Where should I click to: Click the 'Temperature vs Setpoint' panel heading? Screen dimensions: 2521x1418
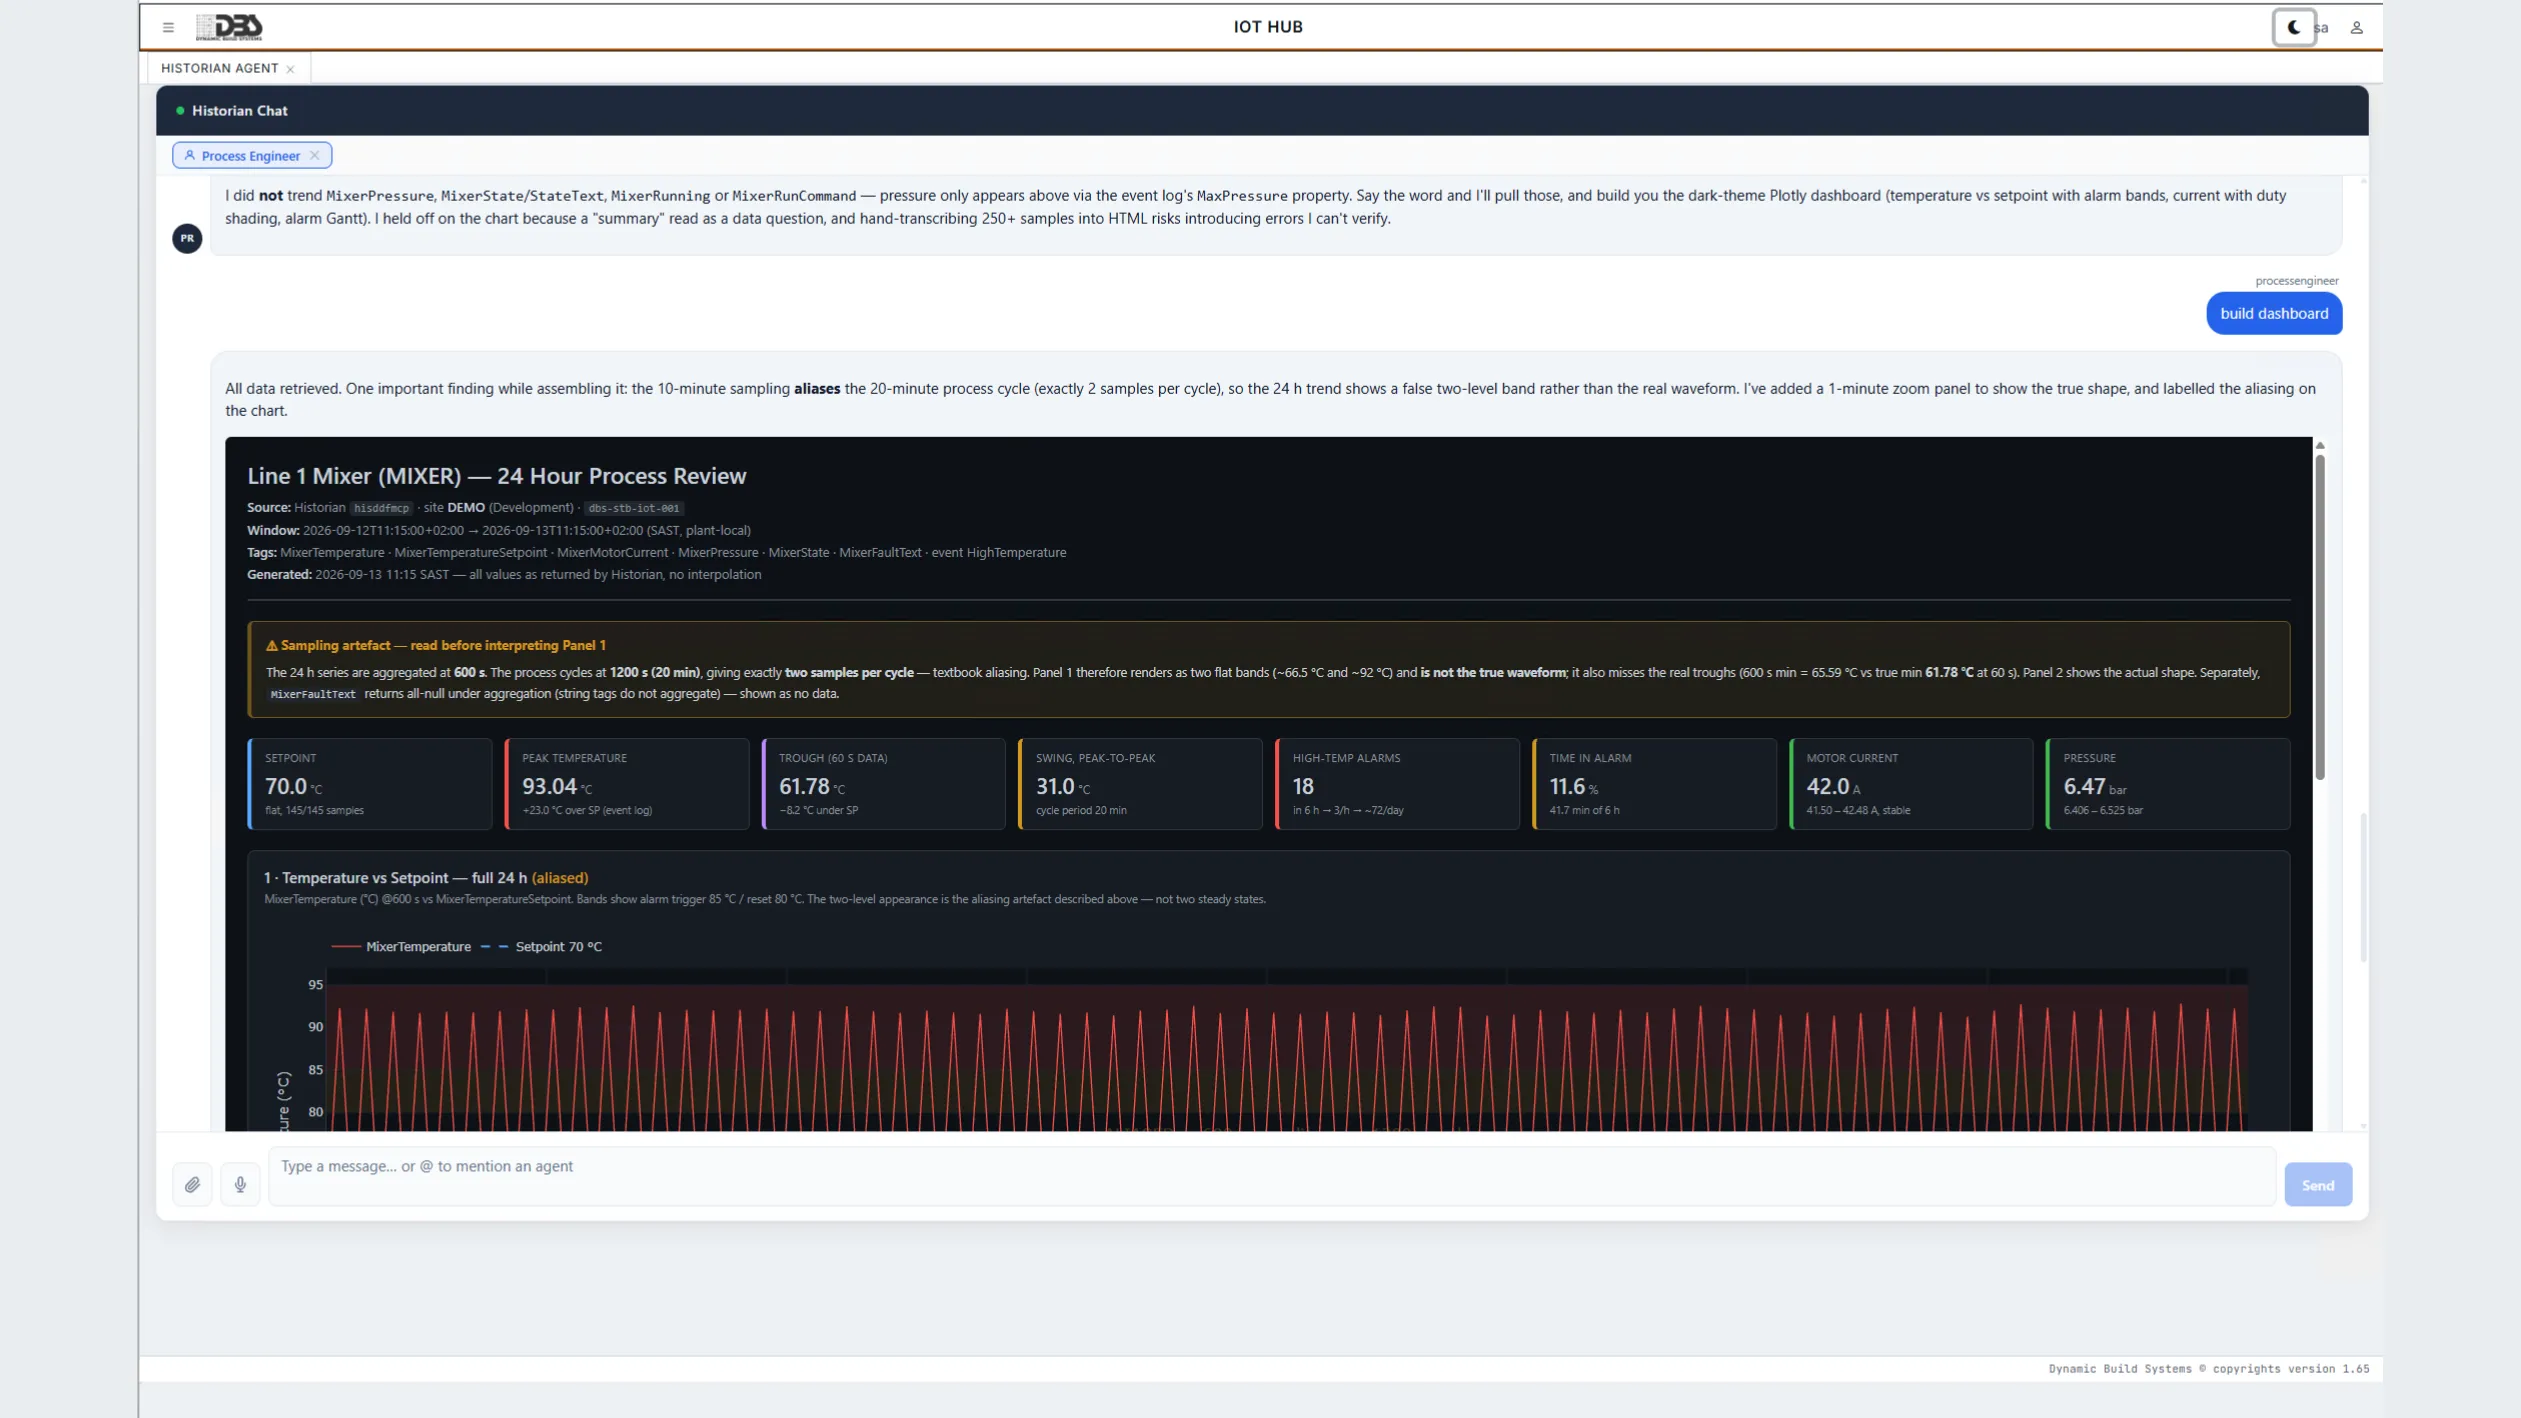tap(426, 878)
